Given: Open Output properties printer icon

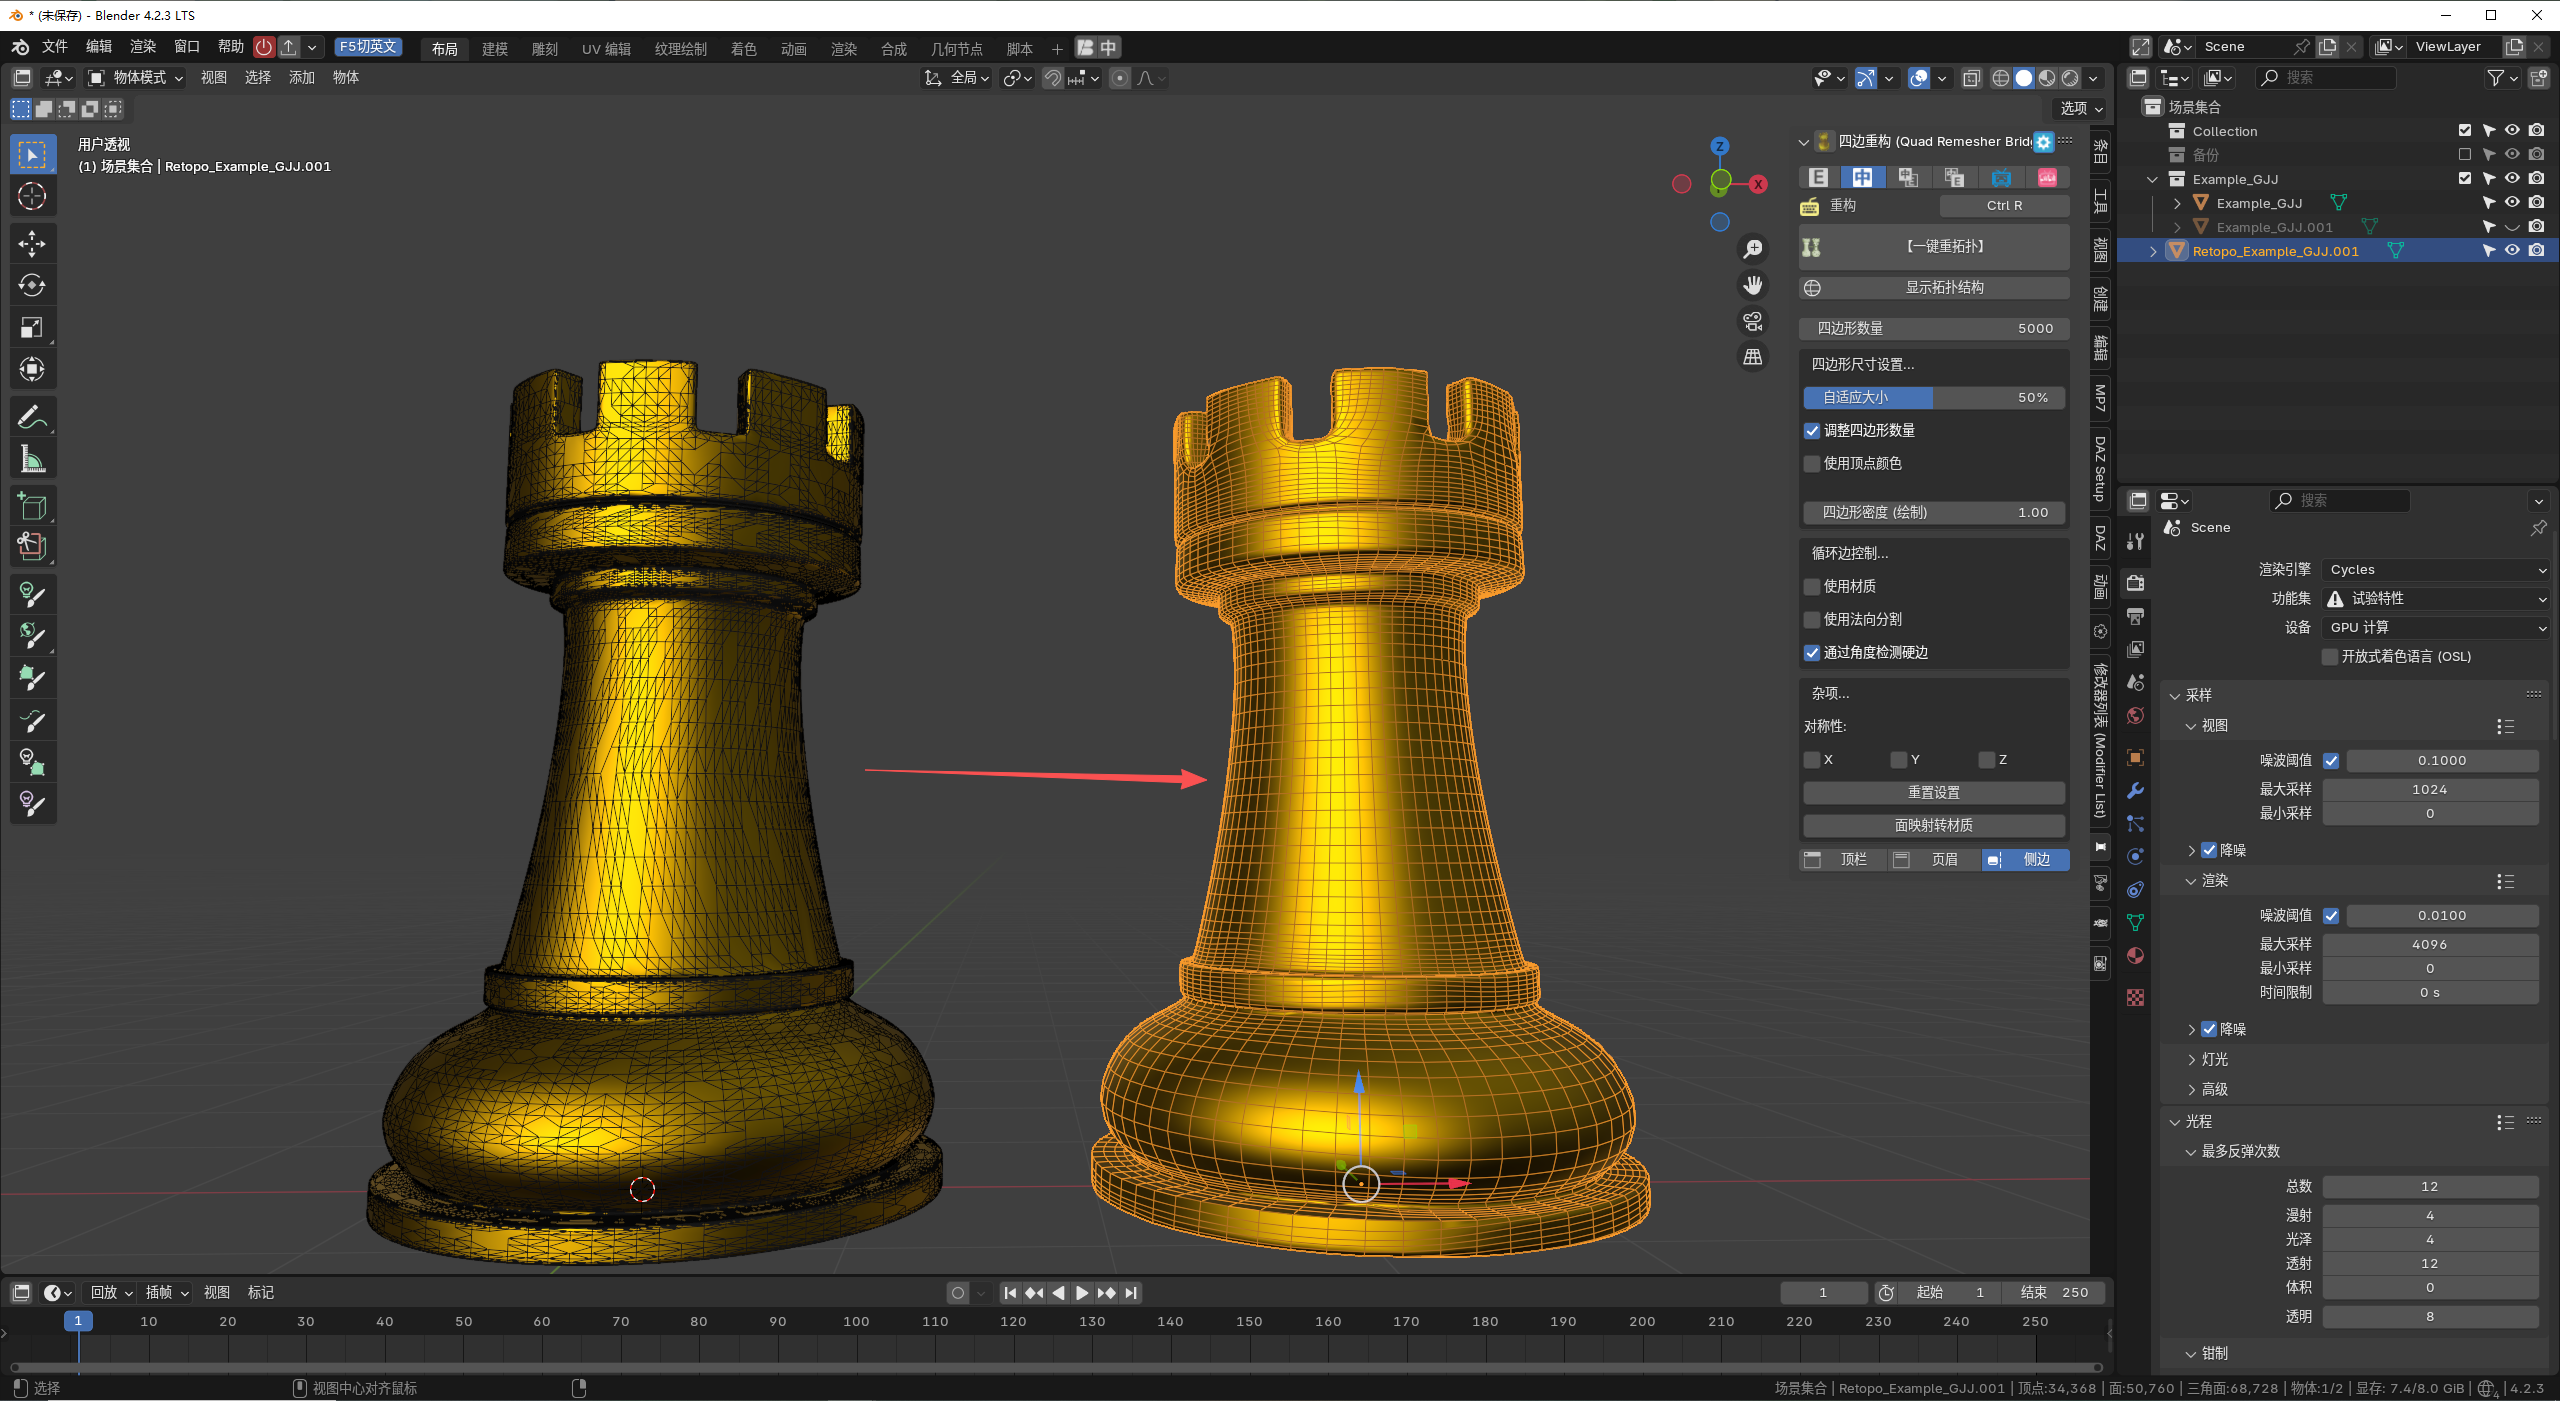Looking at the screenshot, I should (x=2136, y=616).
